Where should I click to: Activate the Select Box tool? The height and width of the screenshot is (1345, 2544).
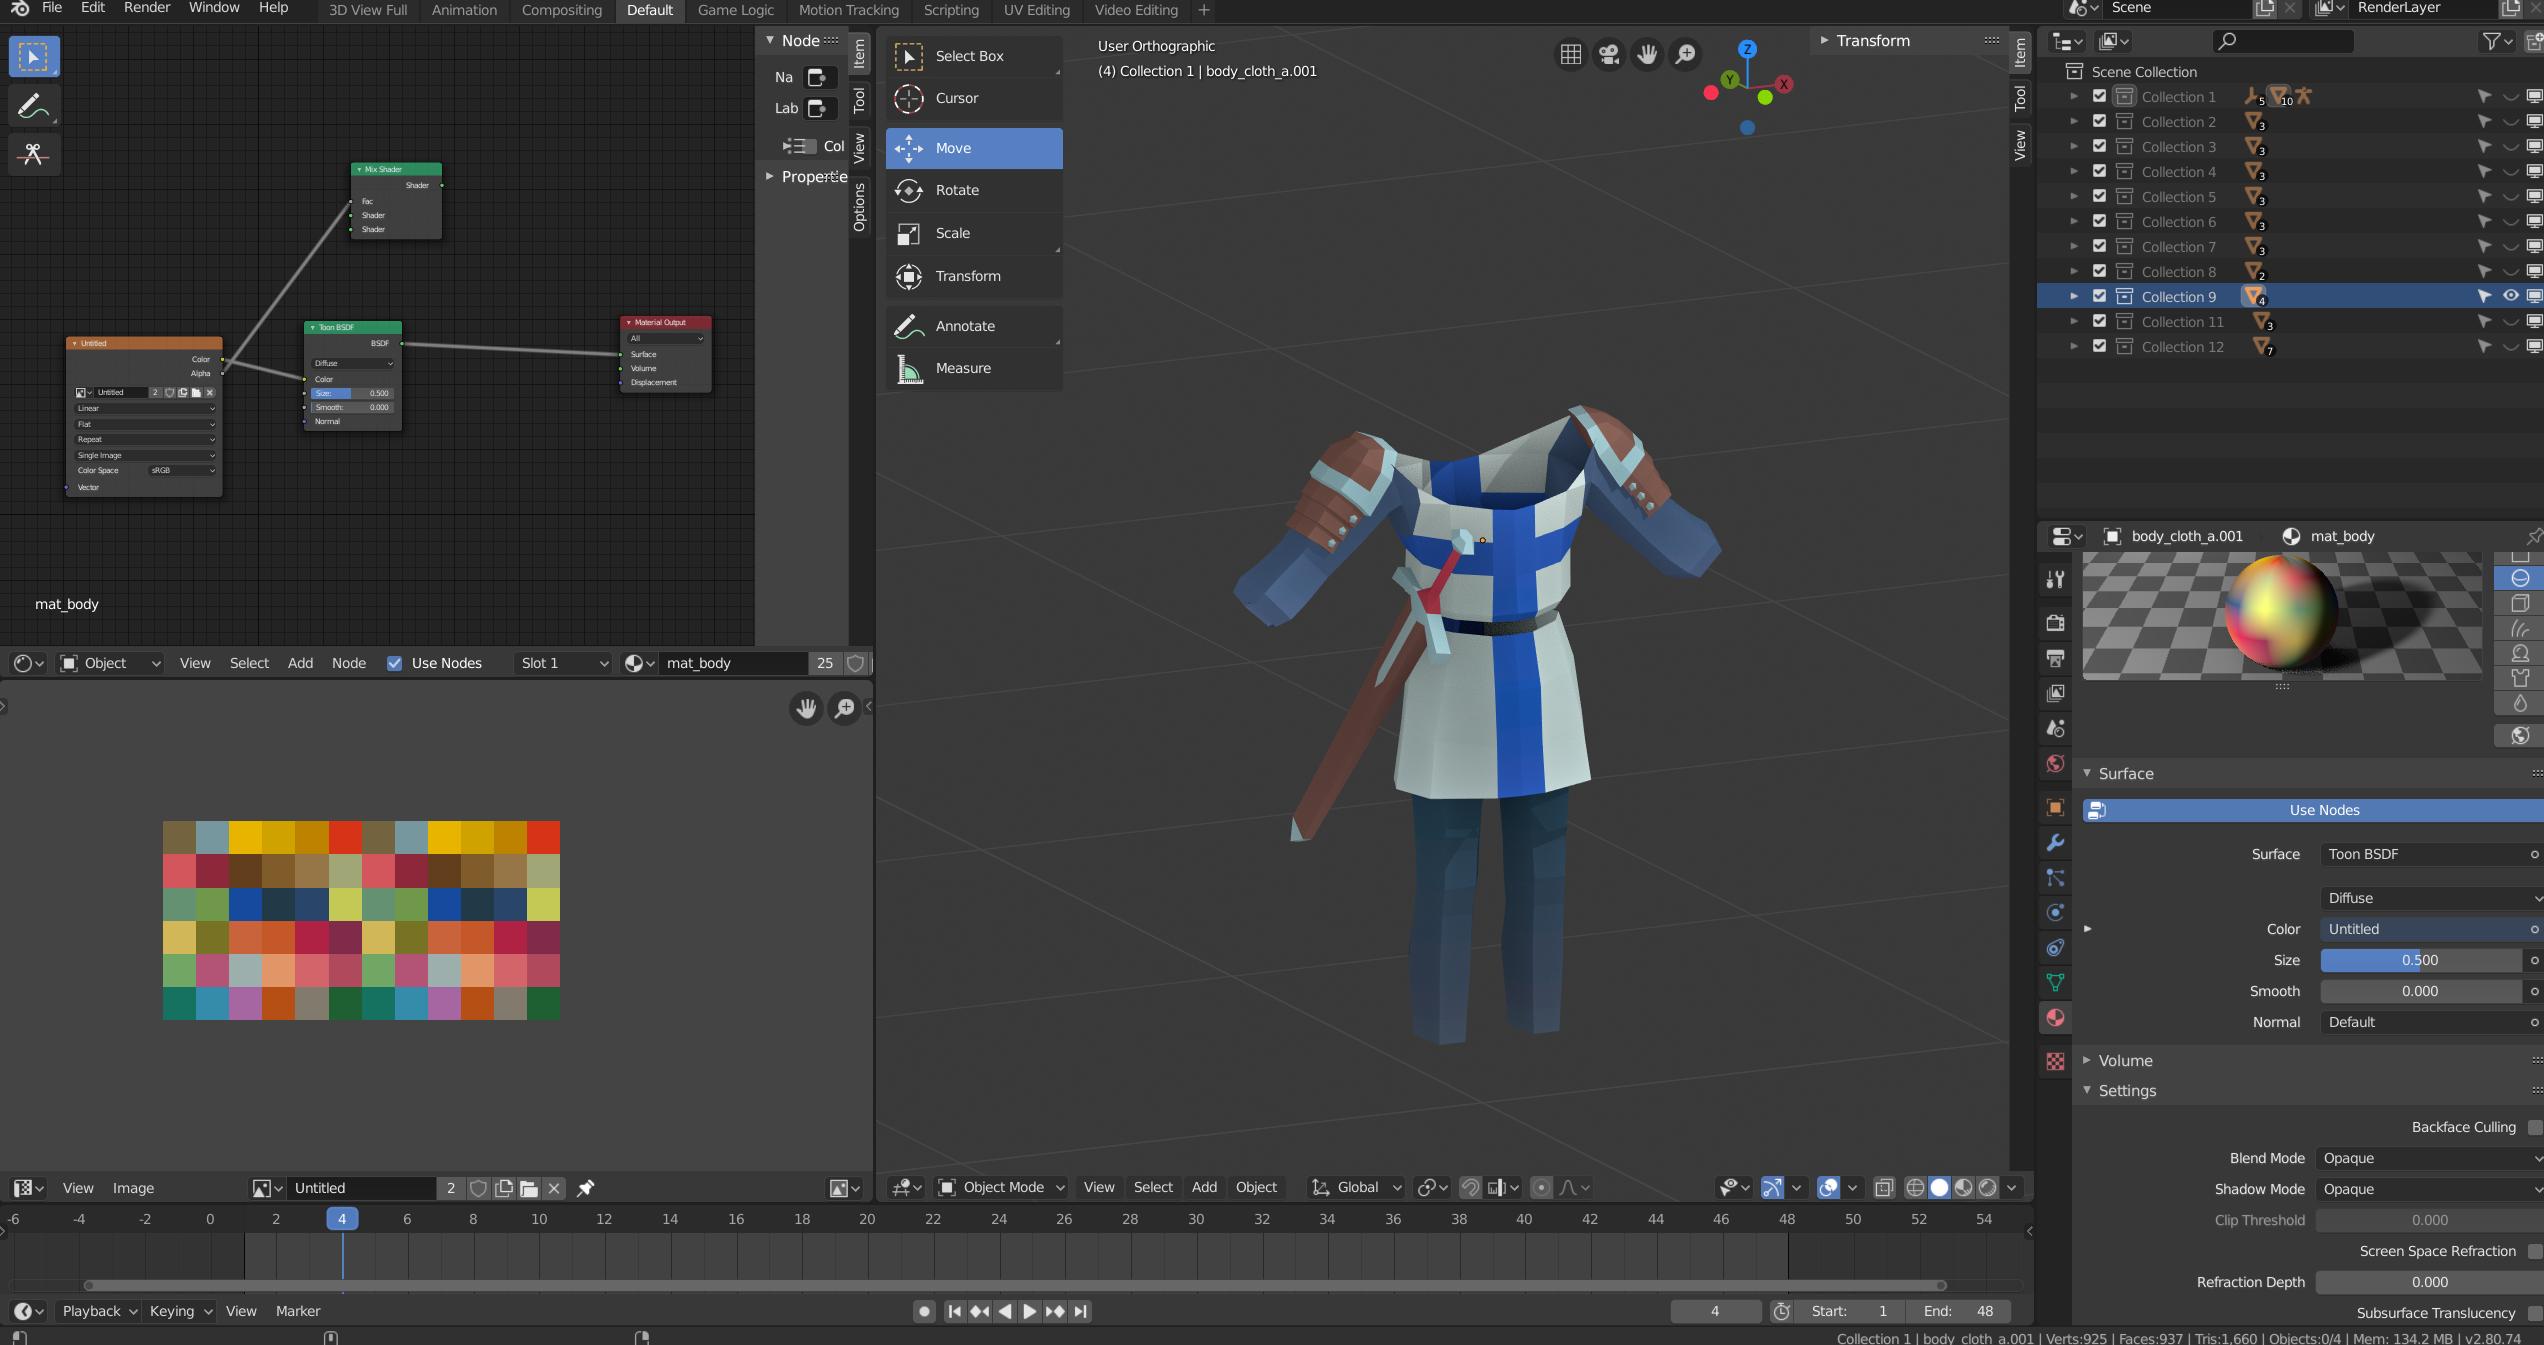[973, 56]
